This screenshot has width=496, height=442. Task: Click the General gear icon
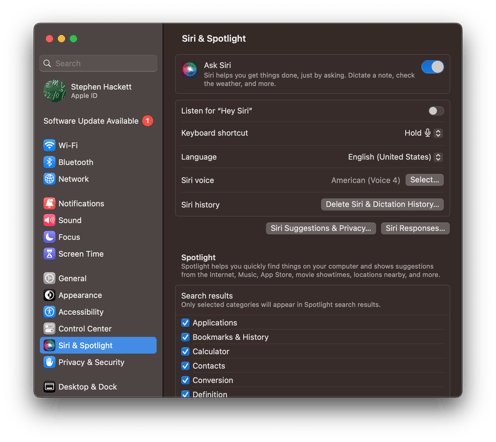(49, 278)
